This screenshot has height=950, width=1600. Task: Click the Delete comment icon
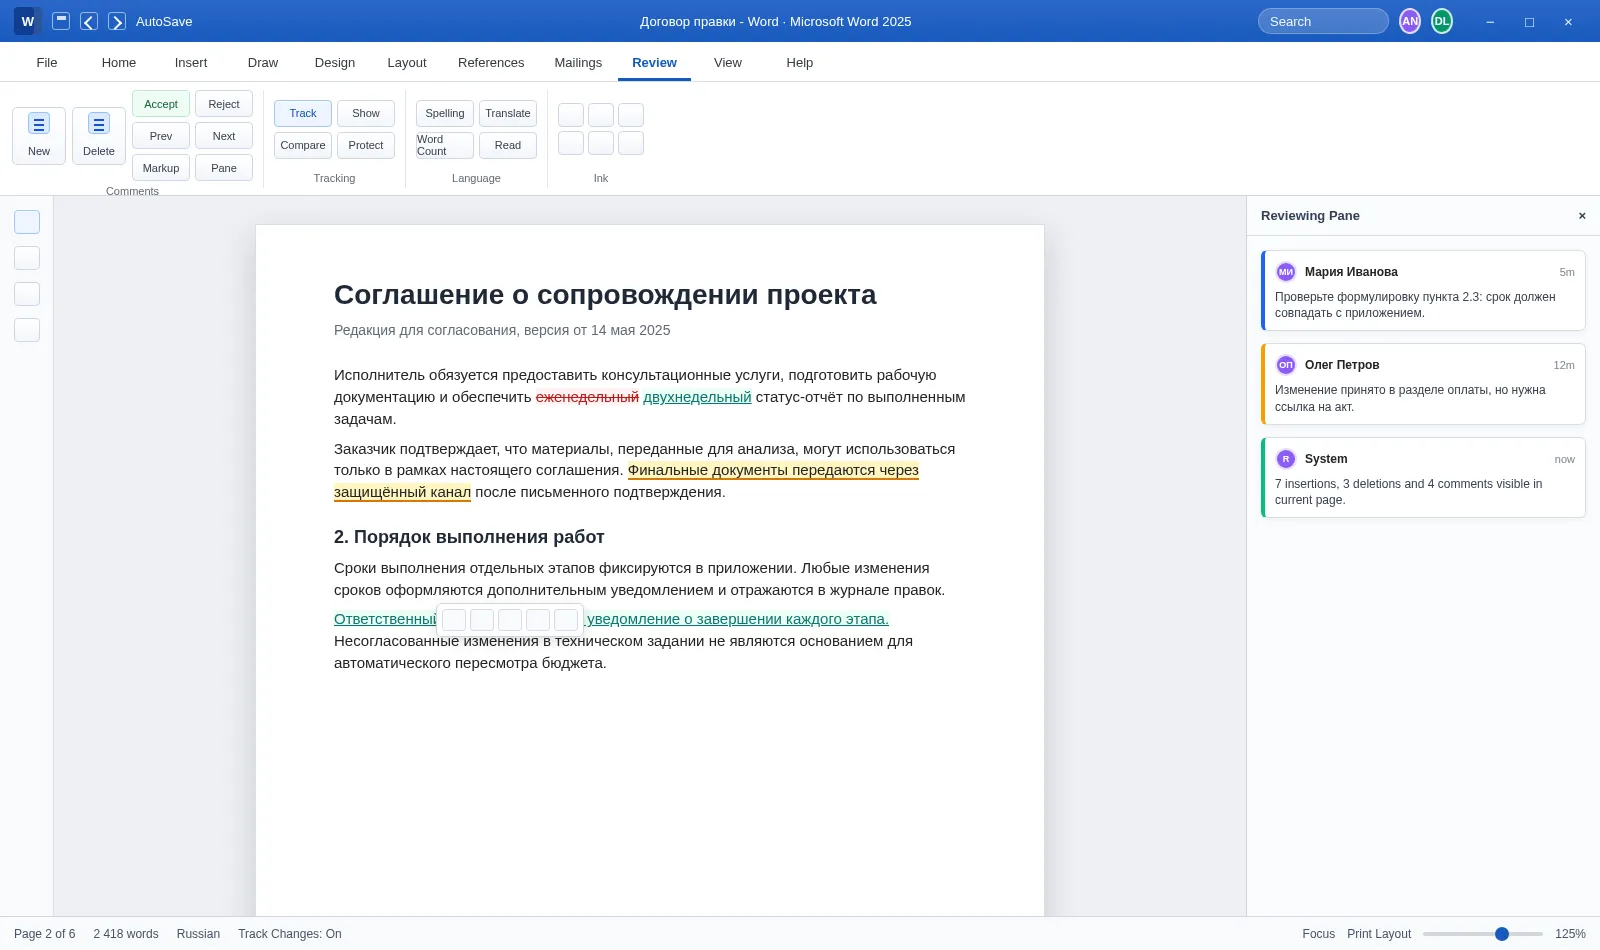(99, 124)
